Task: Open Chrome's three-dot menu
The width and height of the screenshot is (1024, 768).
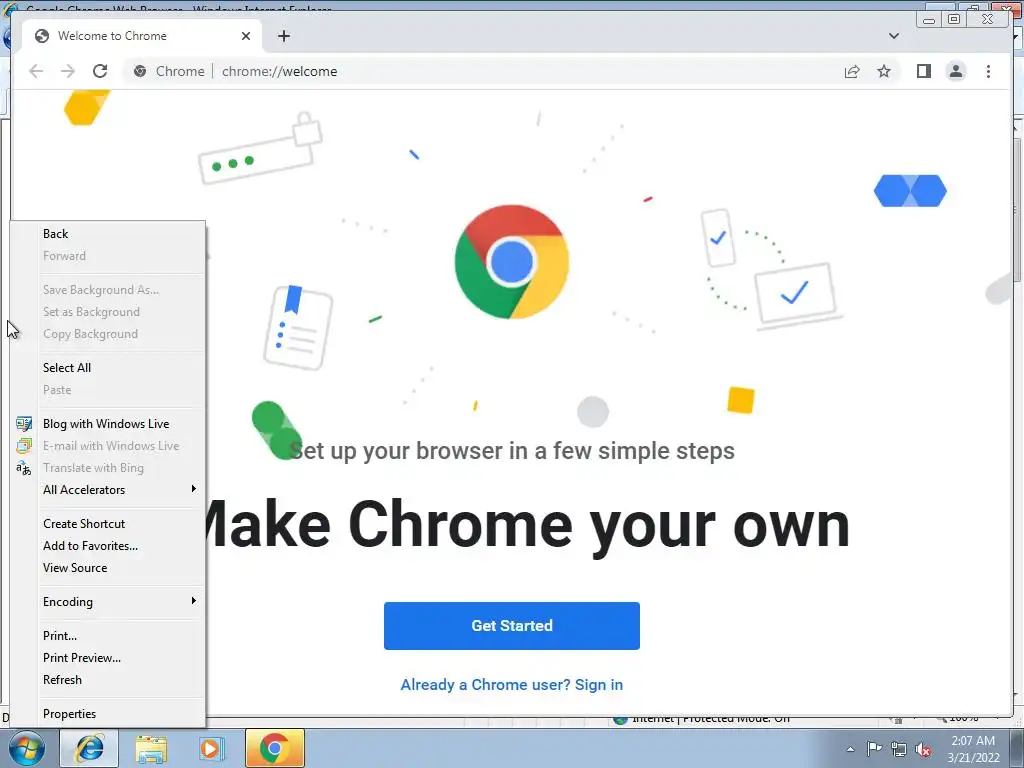Action: click(x=988, y=71)
